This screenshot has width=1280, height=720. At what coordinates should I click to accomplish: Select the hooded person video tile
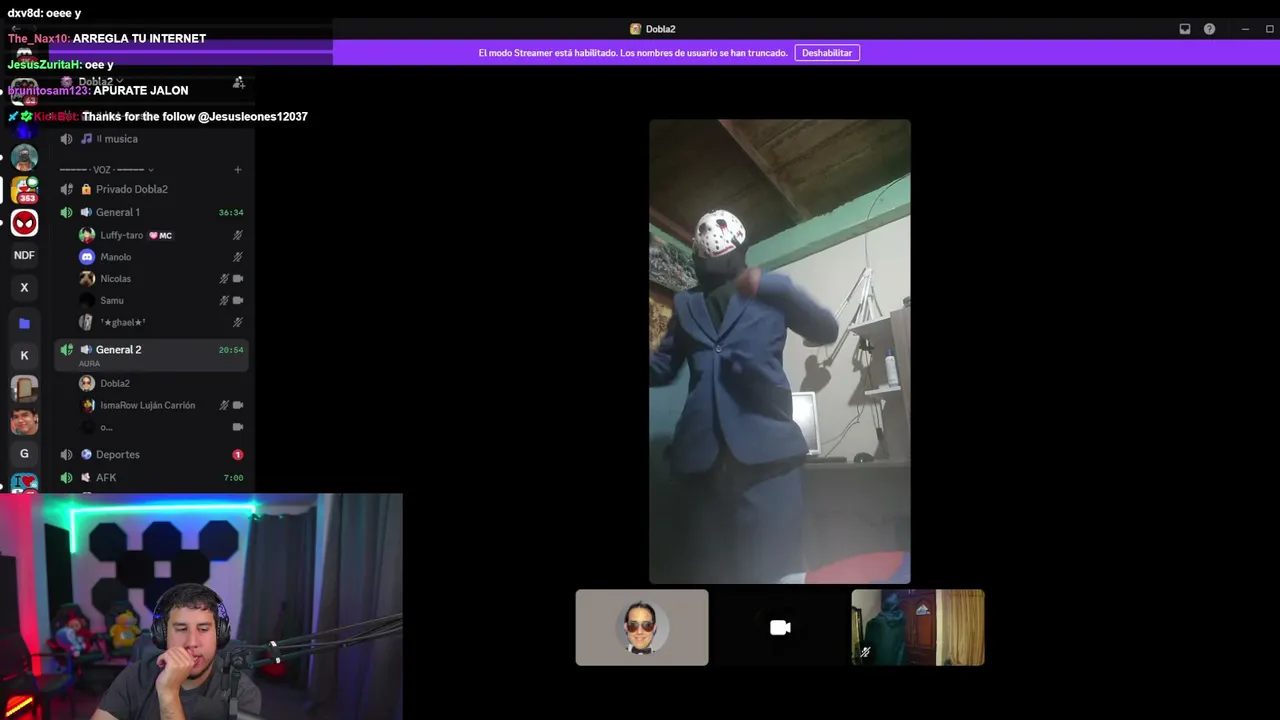pyautogui.click(x=918, y=627)
